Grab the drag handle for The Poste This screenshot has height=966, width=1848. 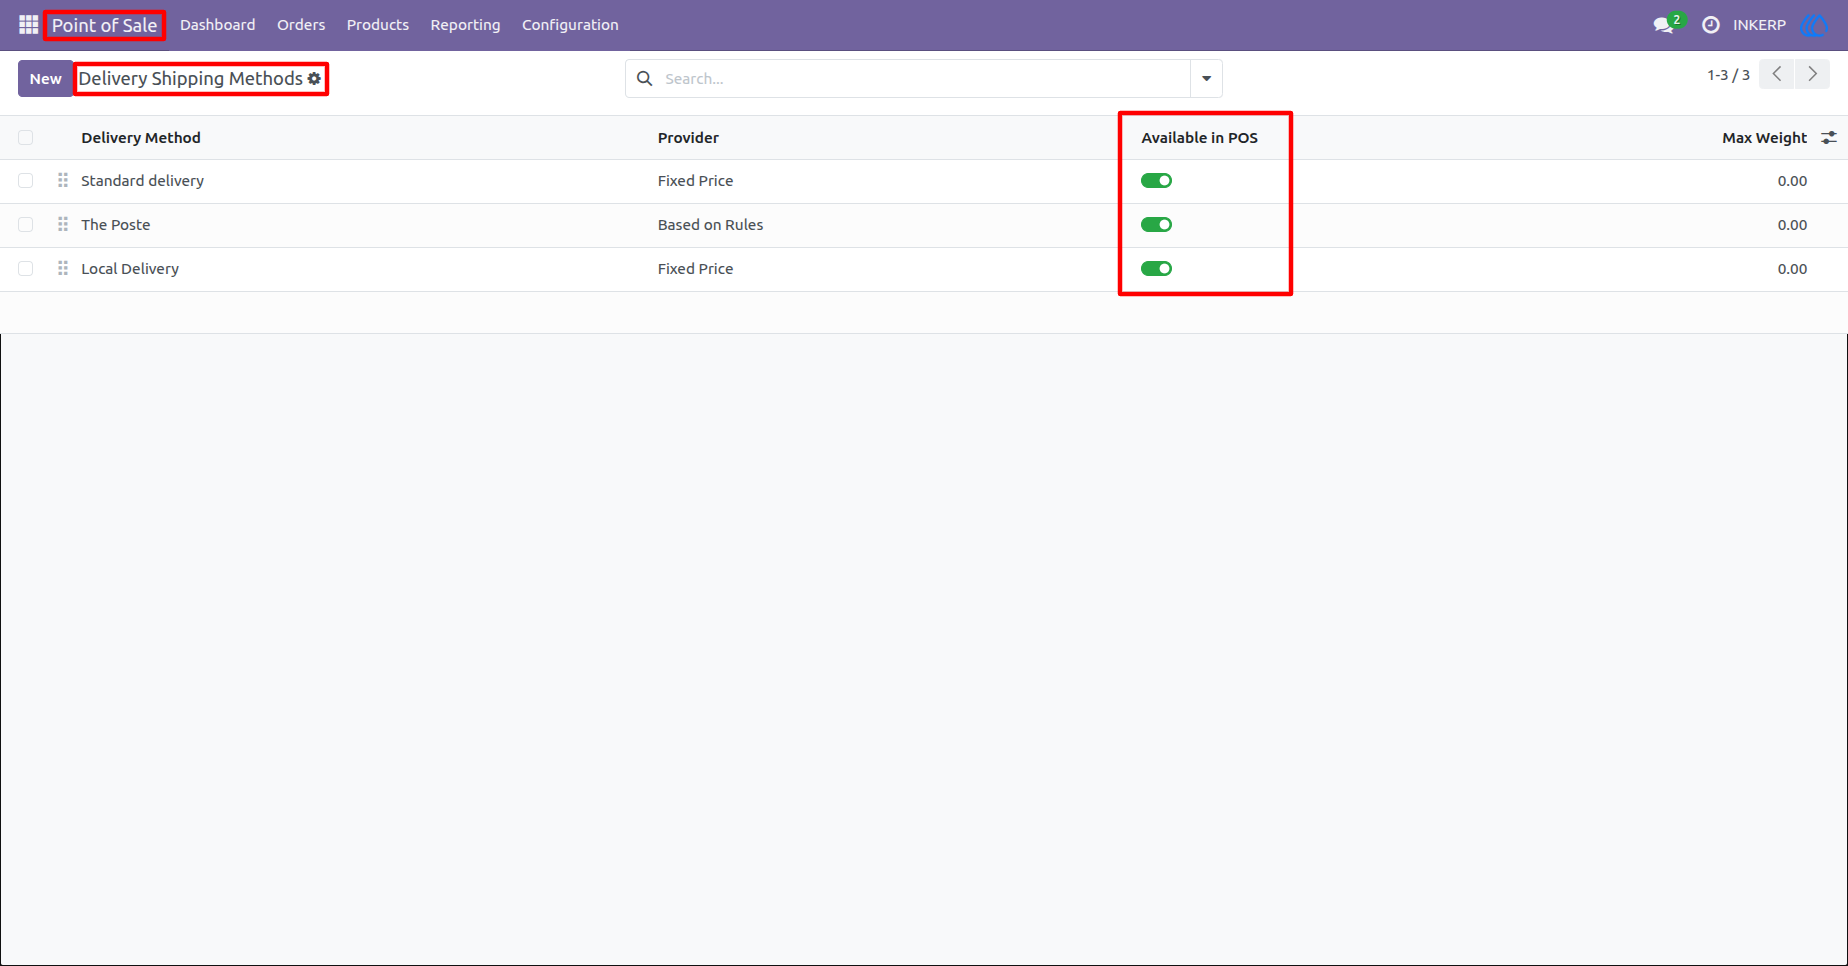[63, 224]
